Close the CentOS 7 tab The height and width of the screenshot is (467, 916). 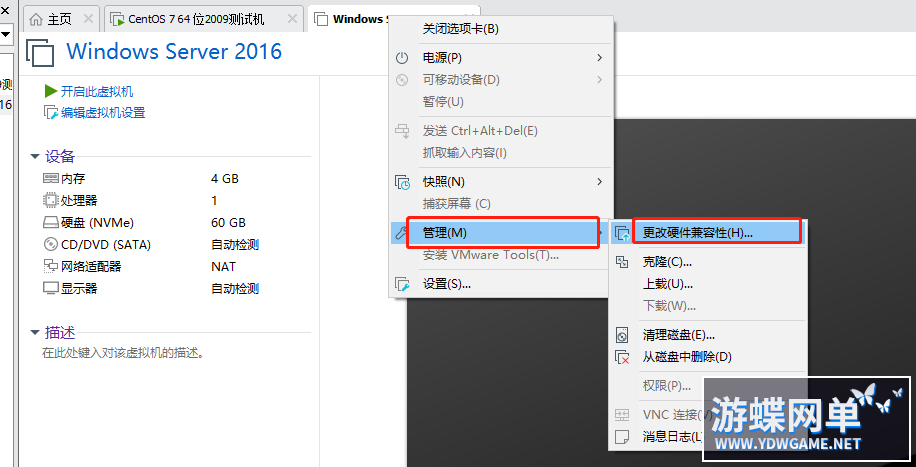[x=292, y=19]
